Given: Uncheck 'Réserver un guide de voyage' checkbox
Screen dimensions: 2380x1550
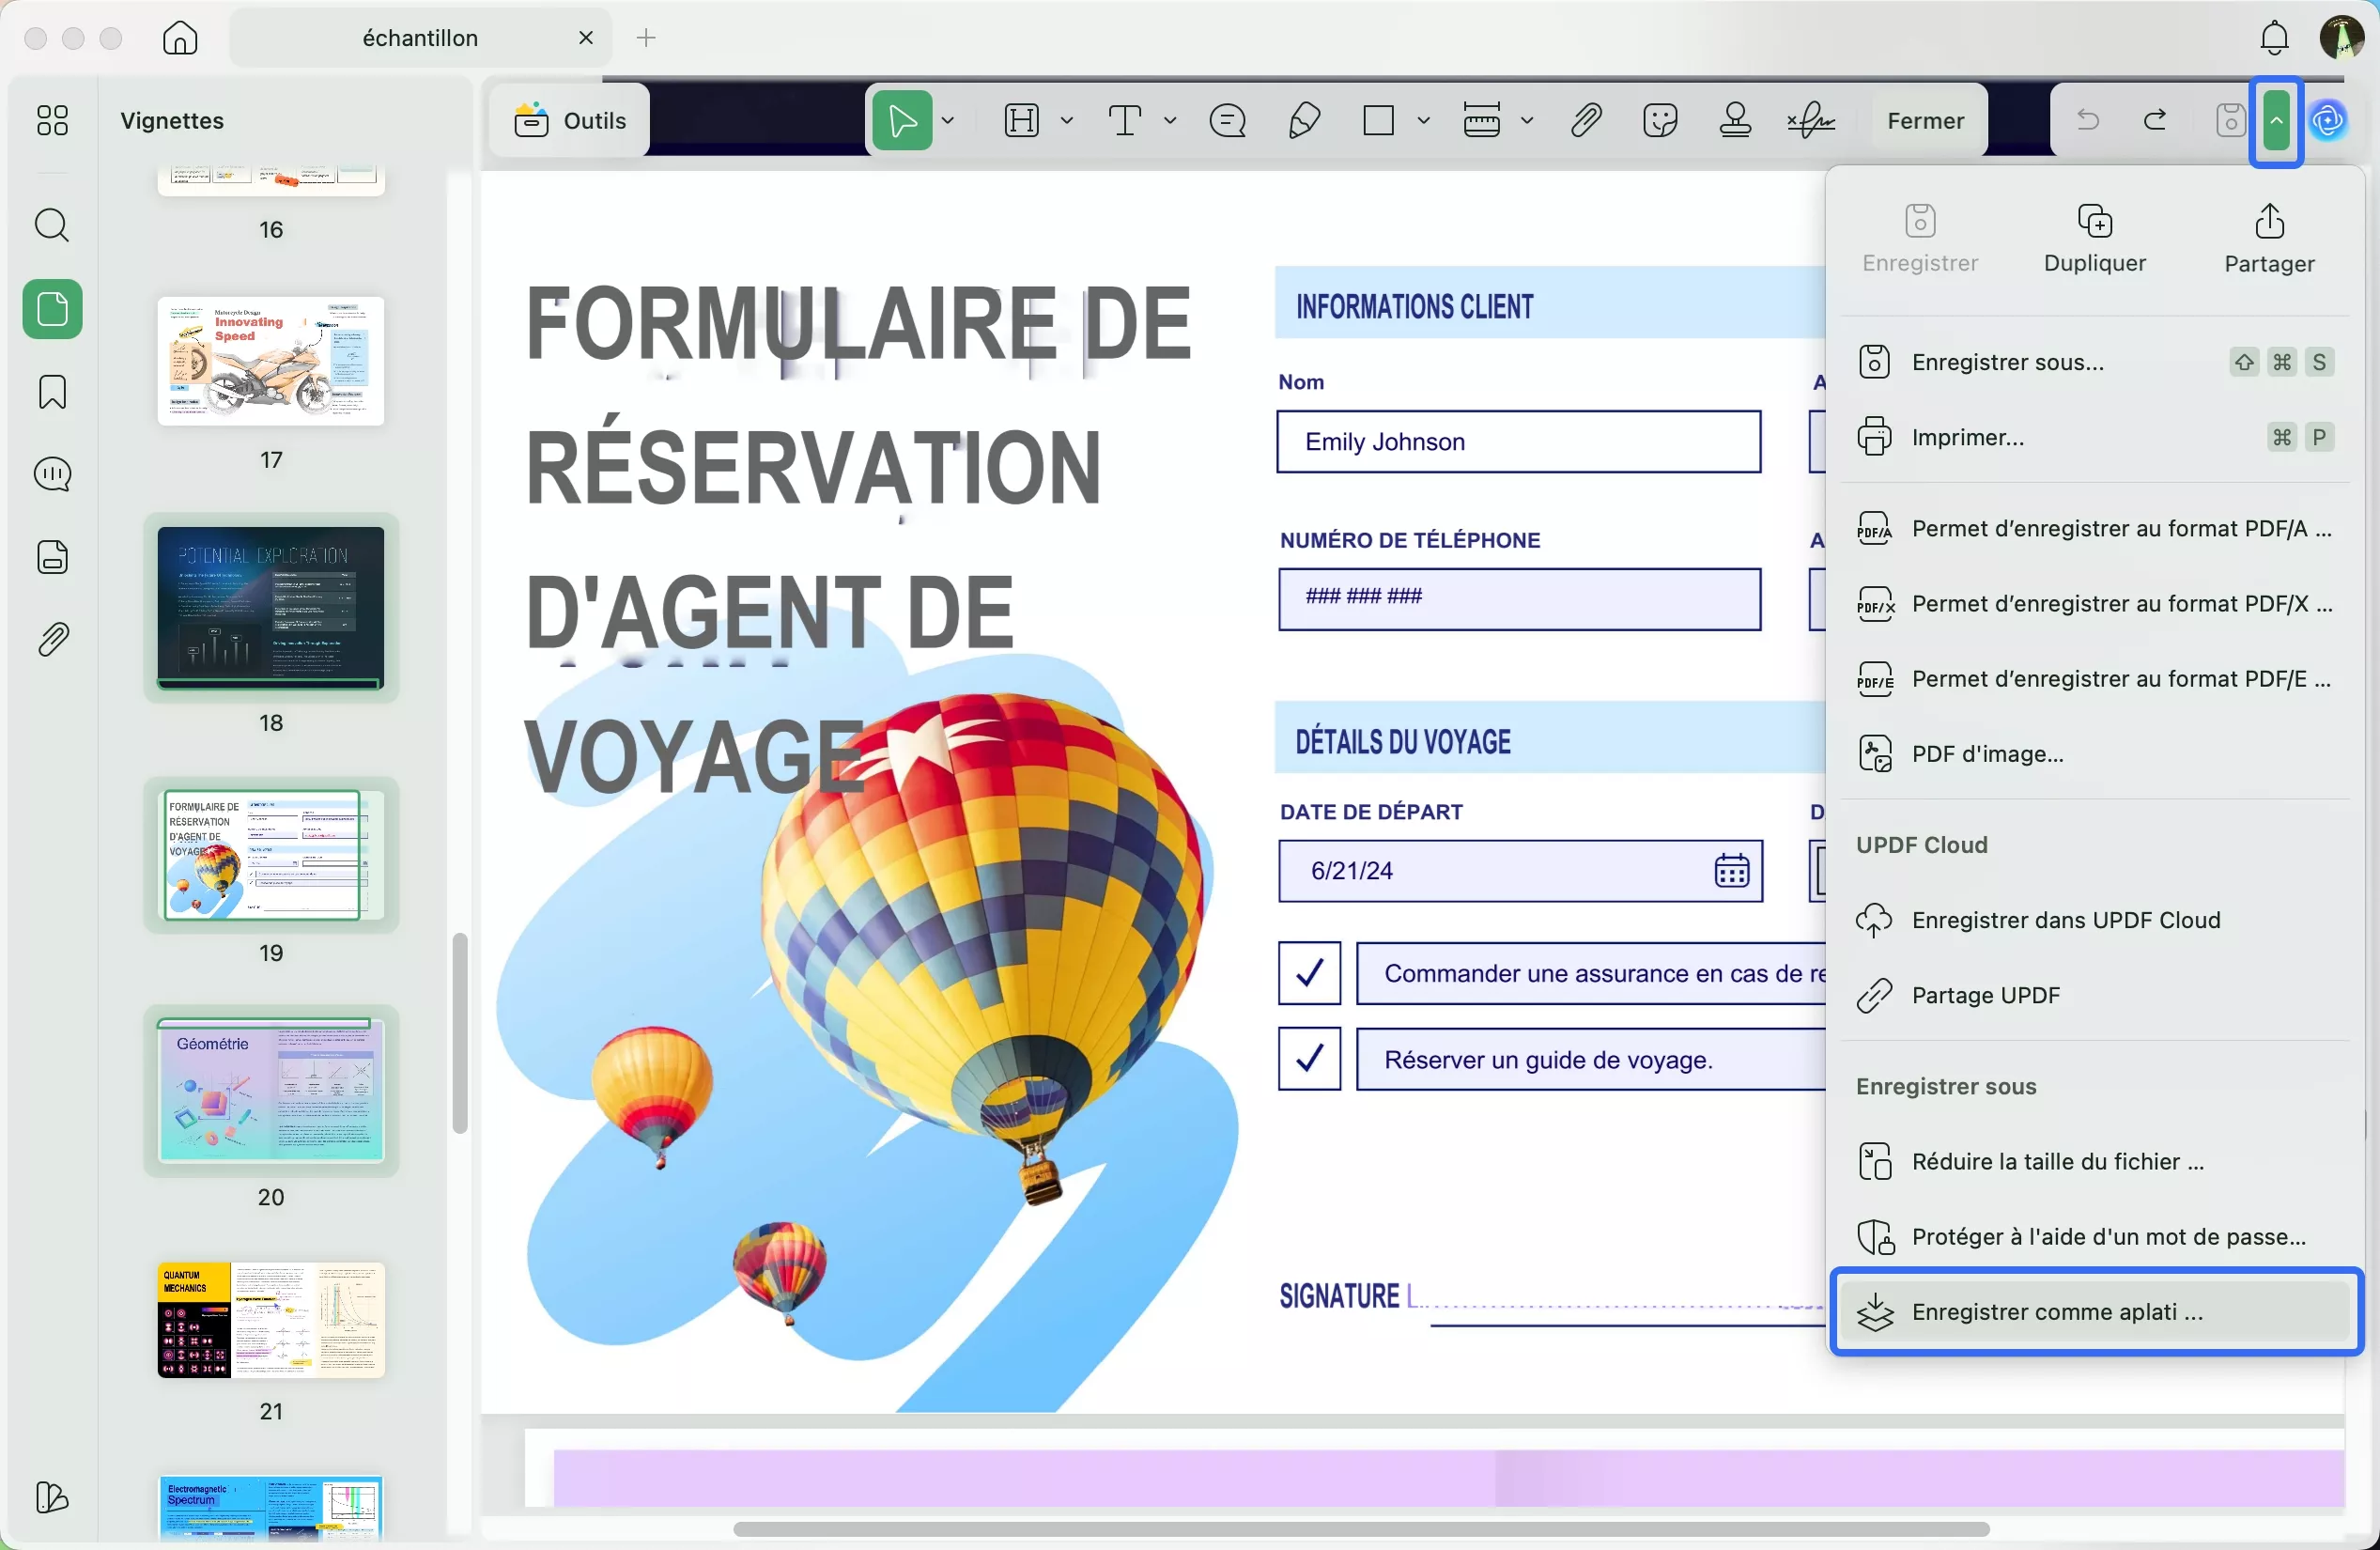Looking at the screenshot, I should (x=1308, y=1059).
